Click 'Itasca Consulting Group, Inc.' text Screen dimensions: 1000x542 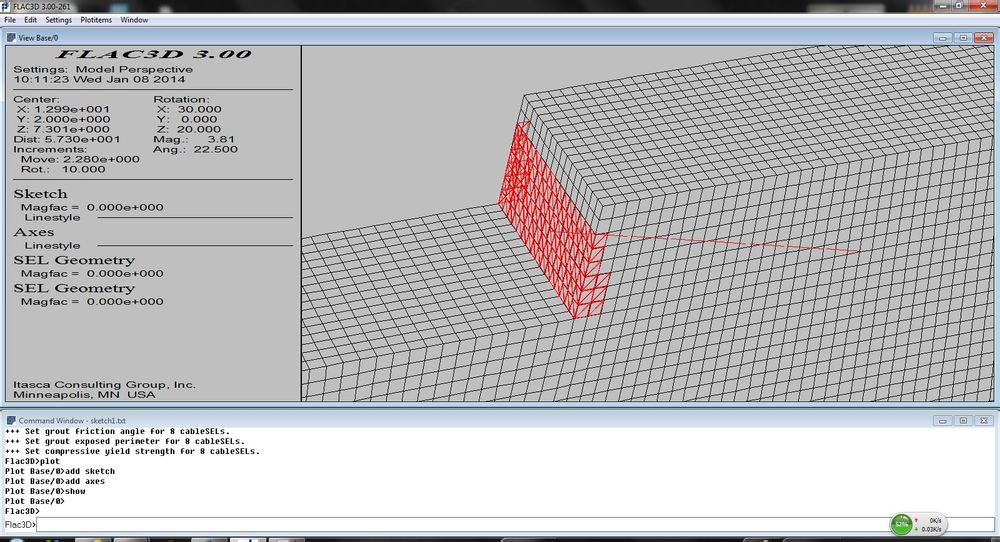[104, 385]
